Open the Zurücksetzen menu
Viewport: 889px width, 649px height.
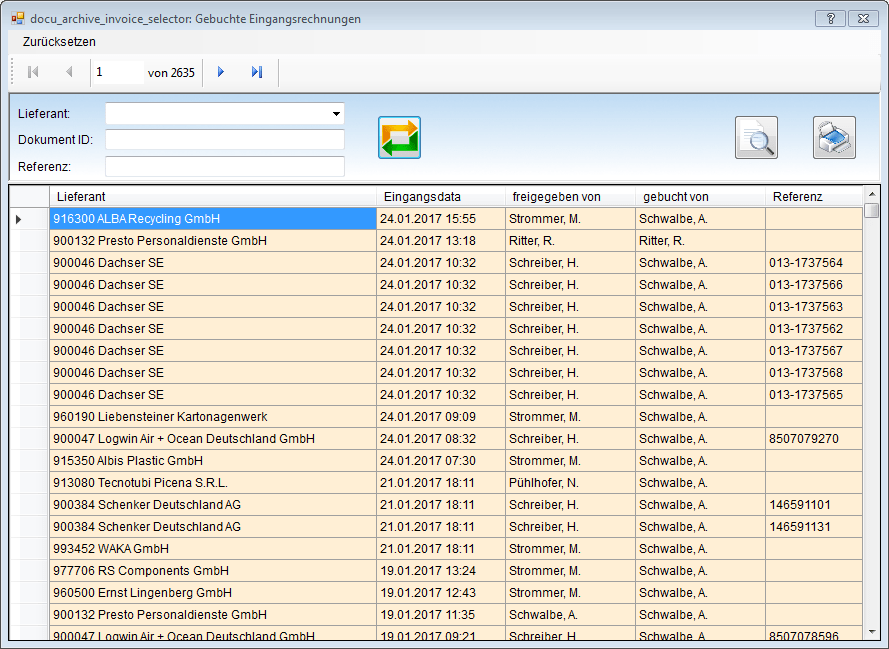click(x=59, y=41)
